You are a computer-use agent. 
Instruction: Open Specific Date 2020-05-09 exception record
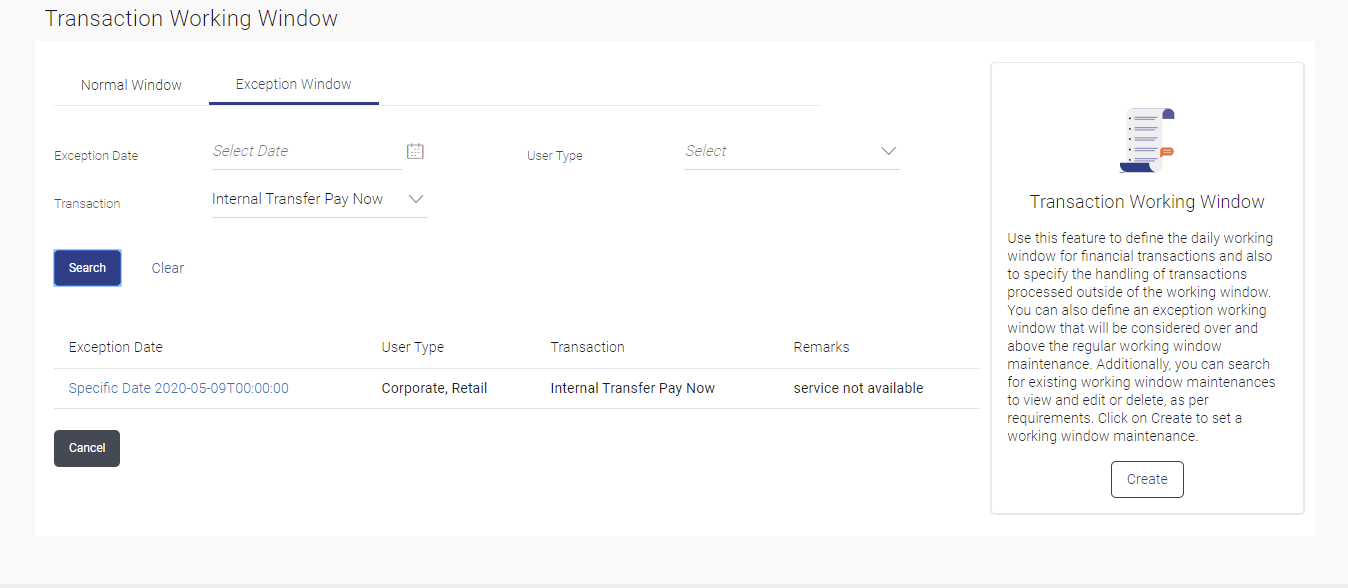pyautogui.click(x=179, y=388)
